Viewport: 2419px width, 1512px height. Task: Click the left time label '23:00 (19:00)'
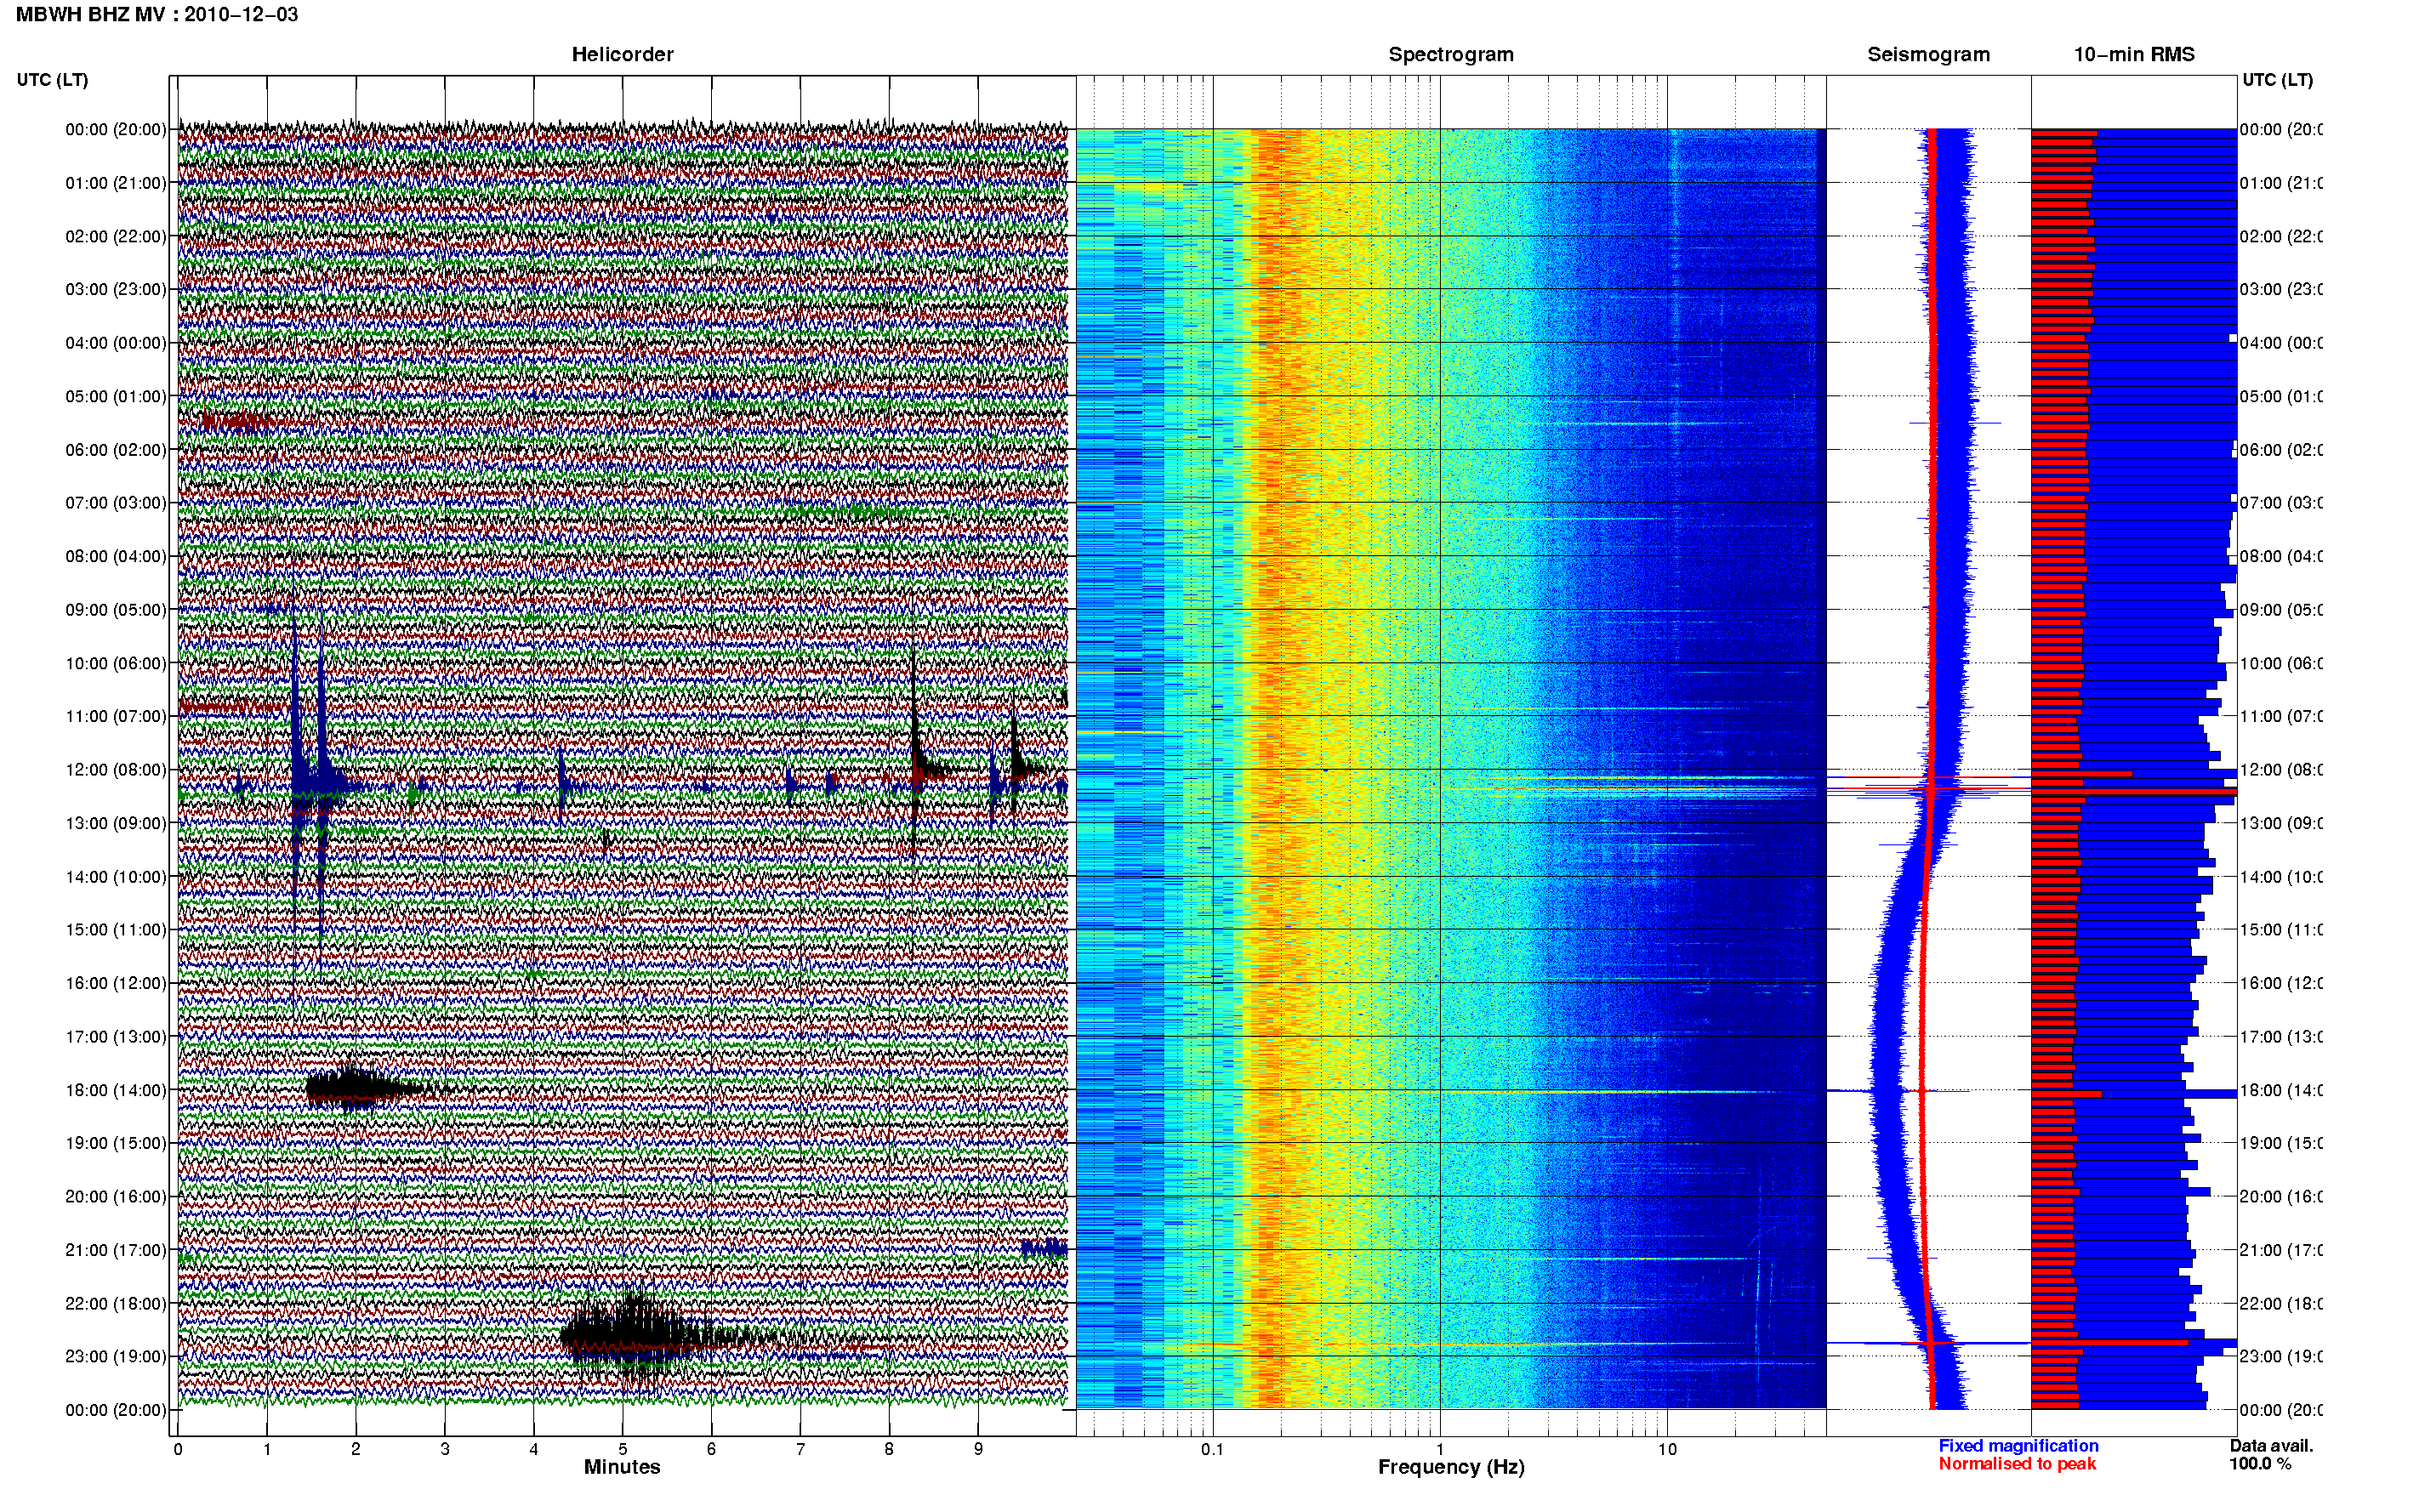pyautogui.click(x=116, y=1356)
